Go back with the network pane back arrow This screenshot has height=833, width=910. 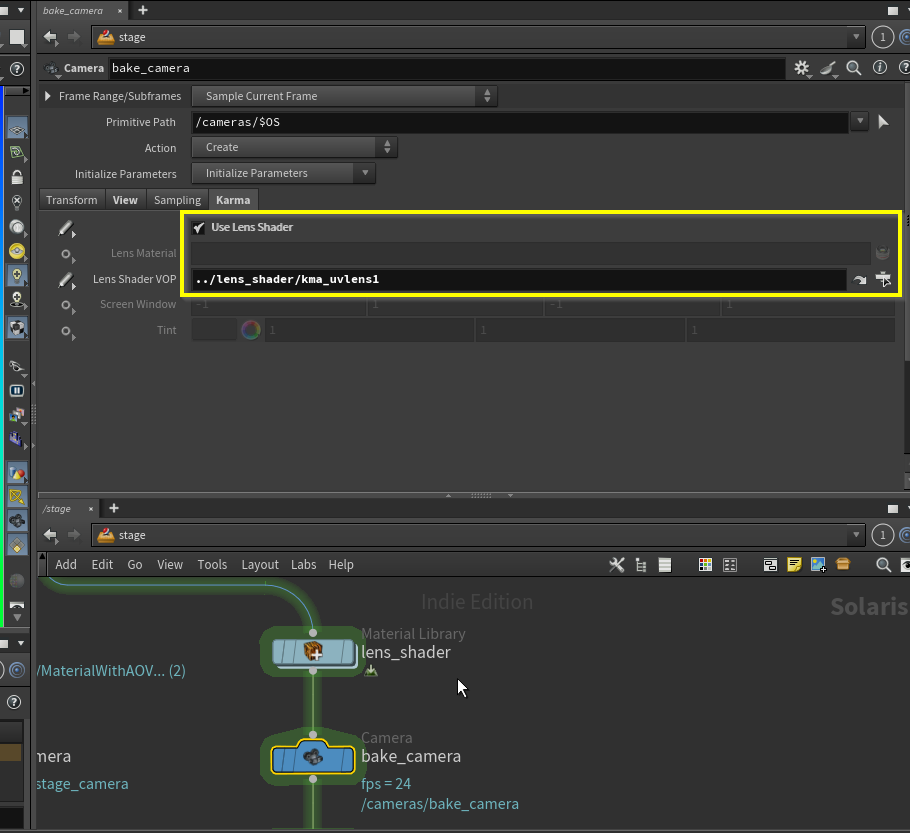(50, 535)
